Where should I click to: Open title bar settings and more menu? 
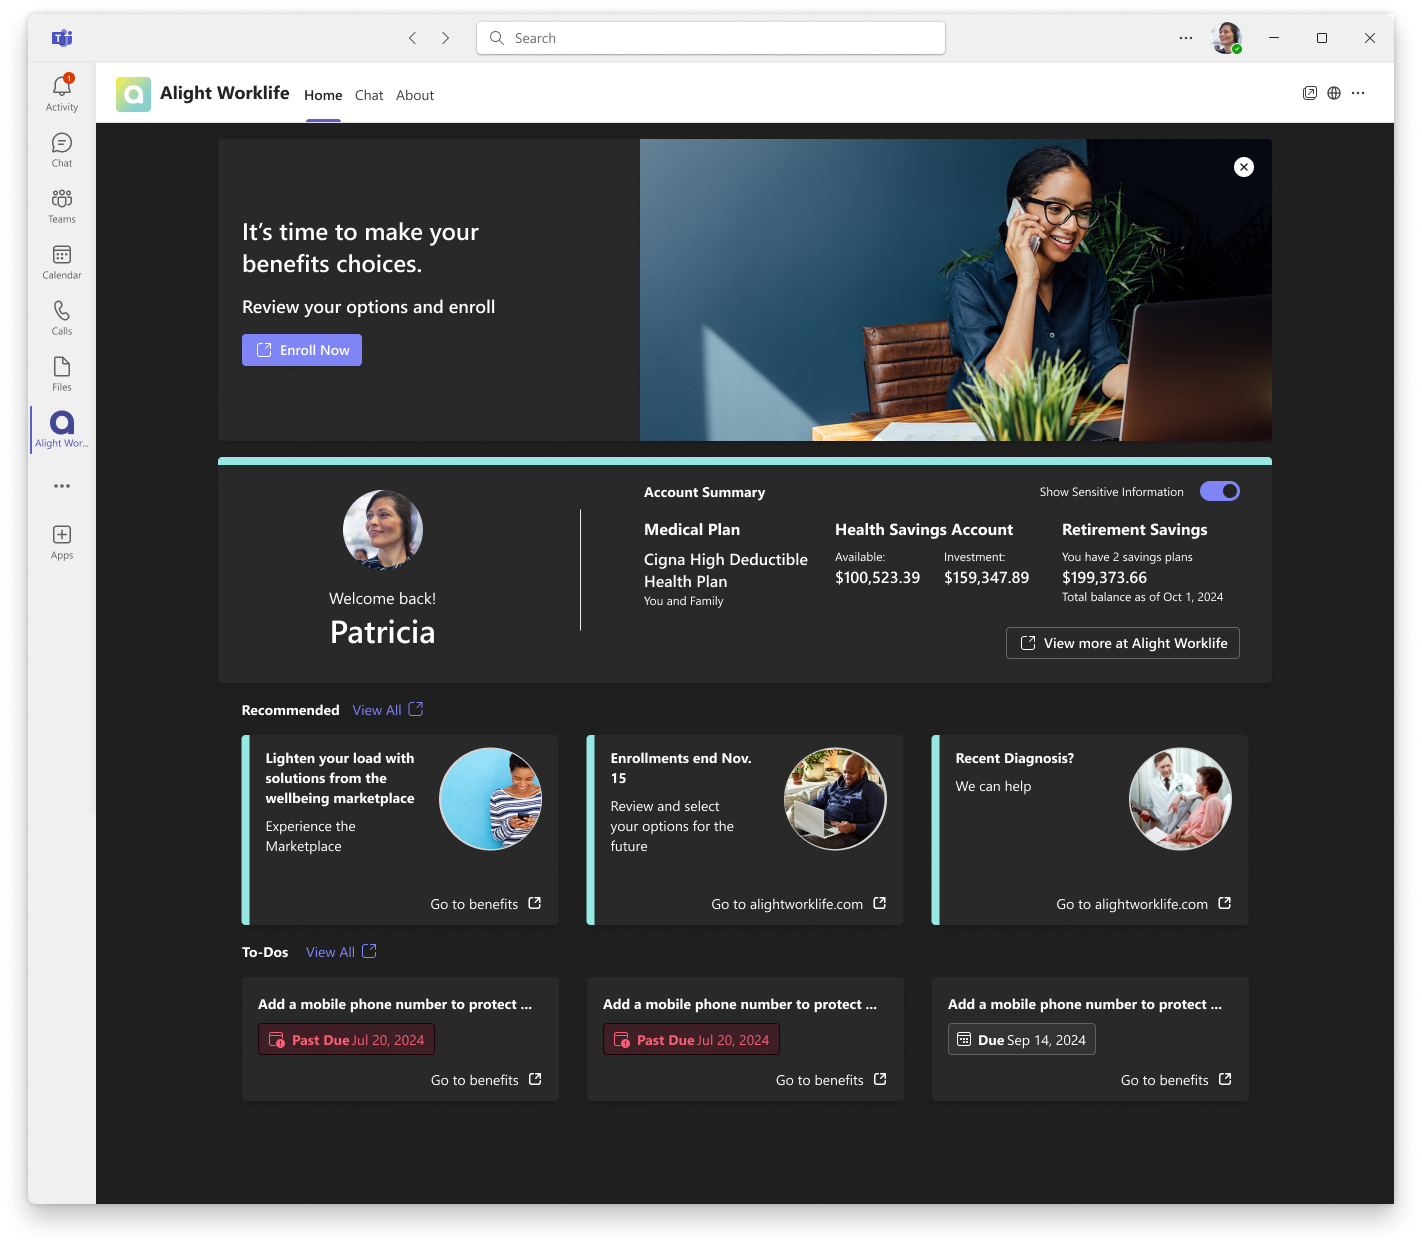click(x=1186, y=38)
